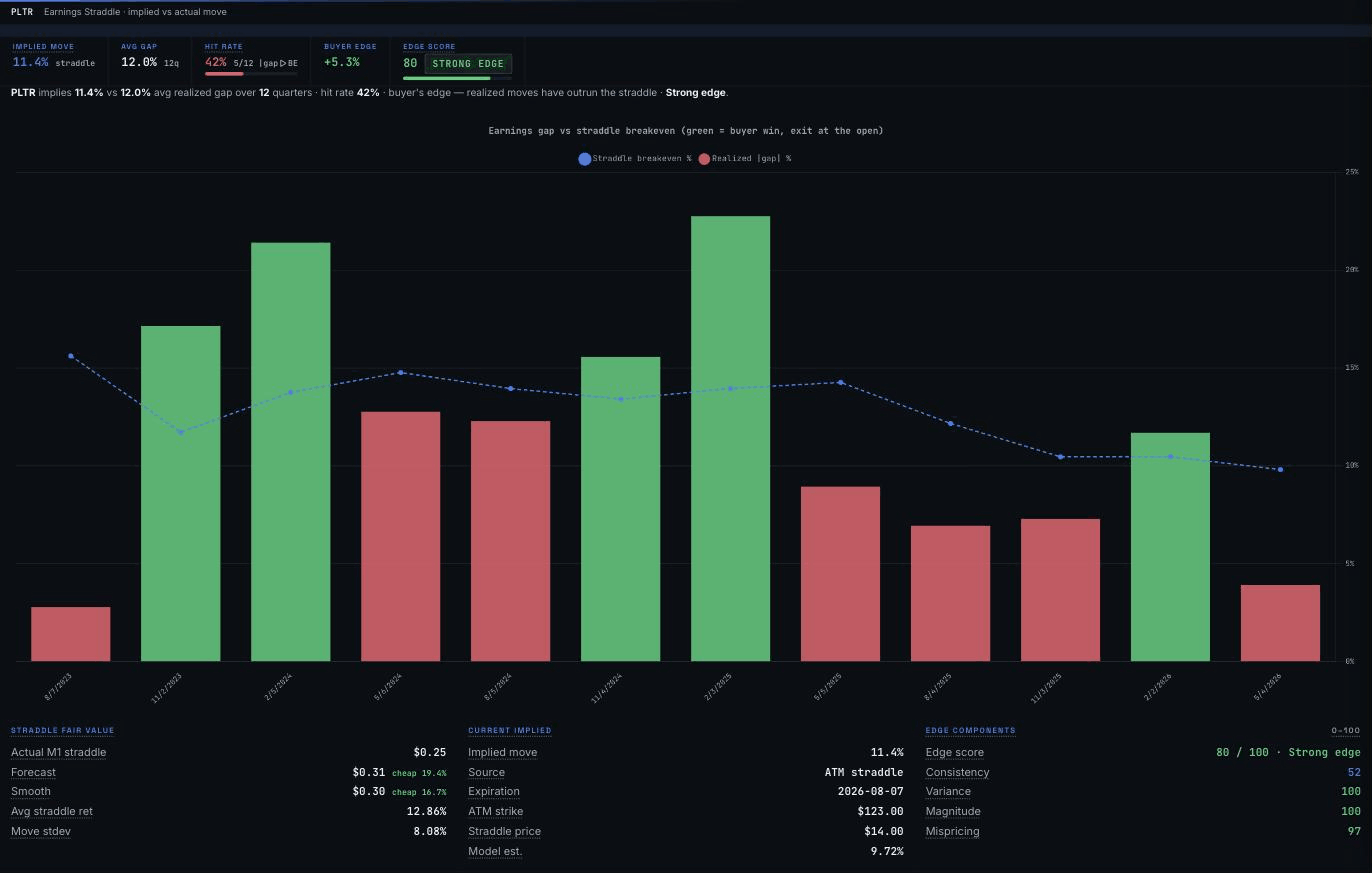The image size is (1372, 873).
Task: Select the 2/5/2024 green bar
Action: coord(291,452)
